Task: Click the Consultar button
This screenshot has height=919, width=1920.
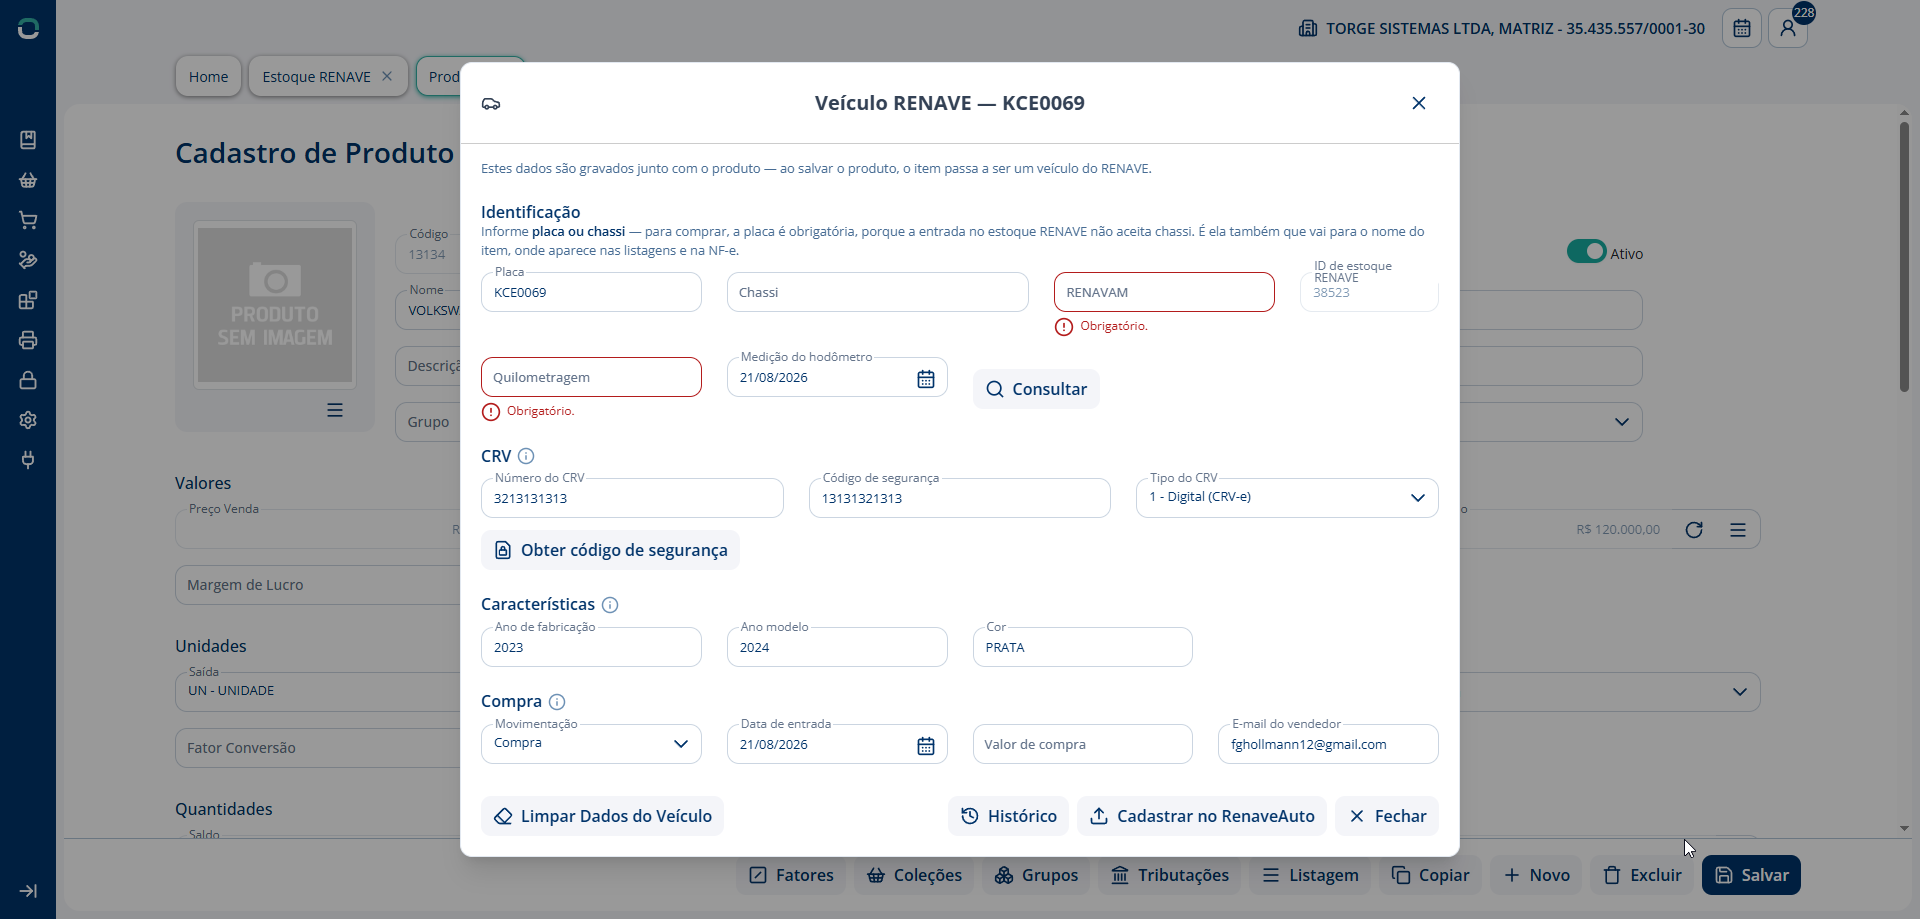Action: pyautogui.click(x=1036, y=389)
